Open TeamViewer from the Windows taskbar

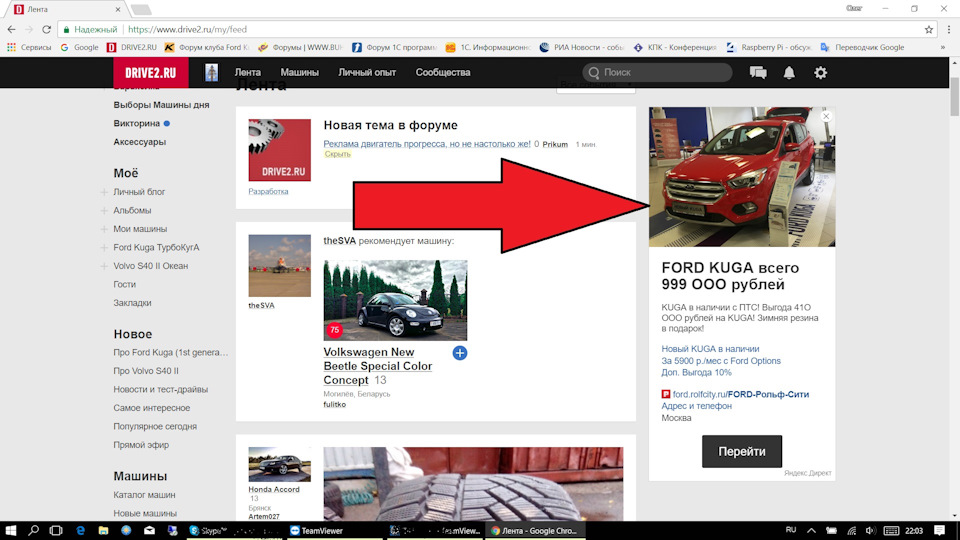click(316, 531)
